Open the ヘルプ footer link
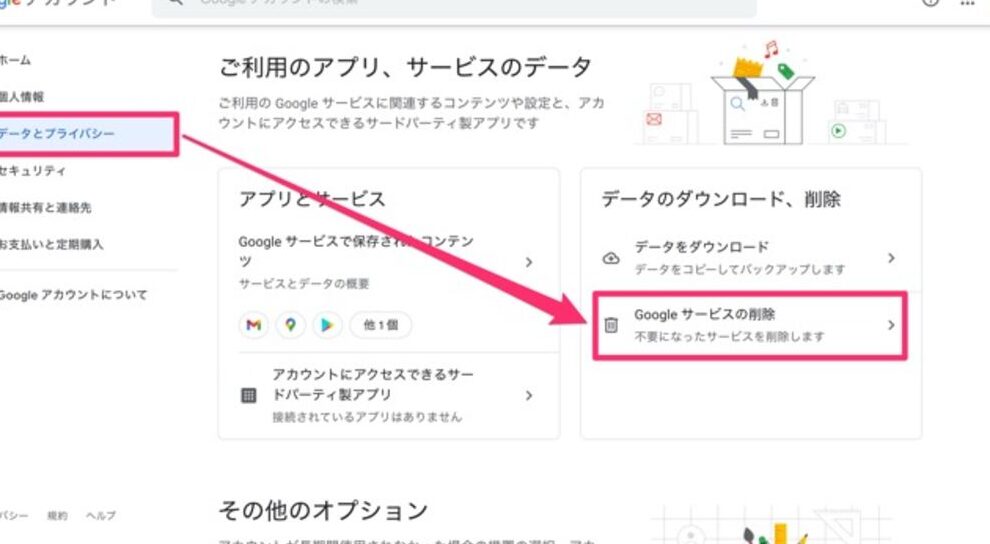 (100, 516)
